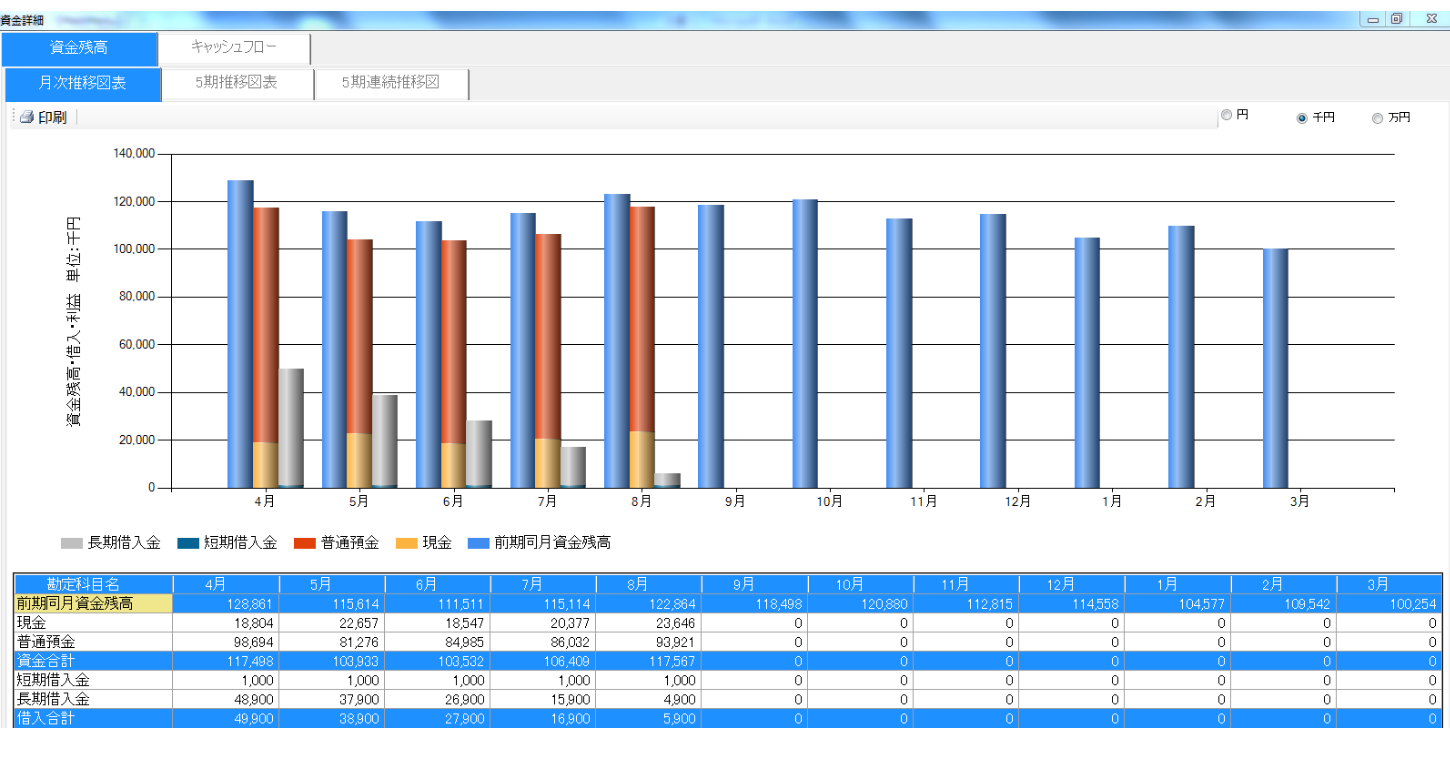Select the 万円 unit radio button

coord(1377,118)
